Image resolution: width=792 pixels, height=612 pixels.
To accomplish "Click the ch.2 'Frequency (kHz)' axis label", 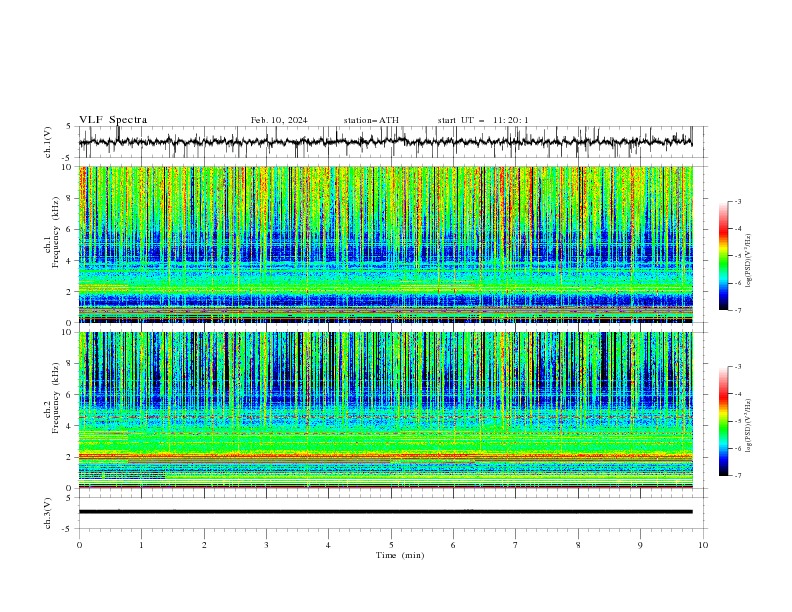I will (58, 398).
